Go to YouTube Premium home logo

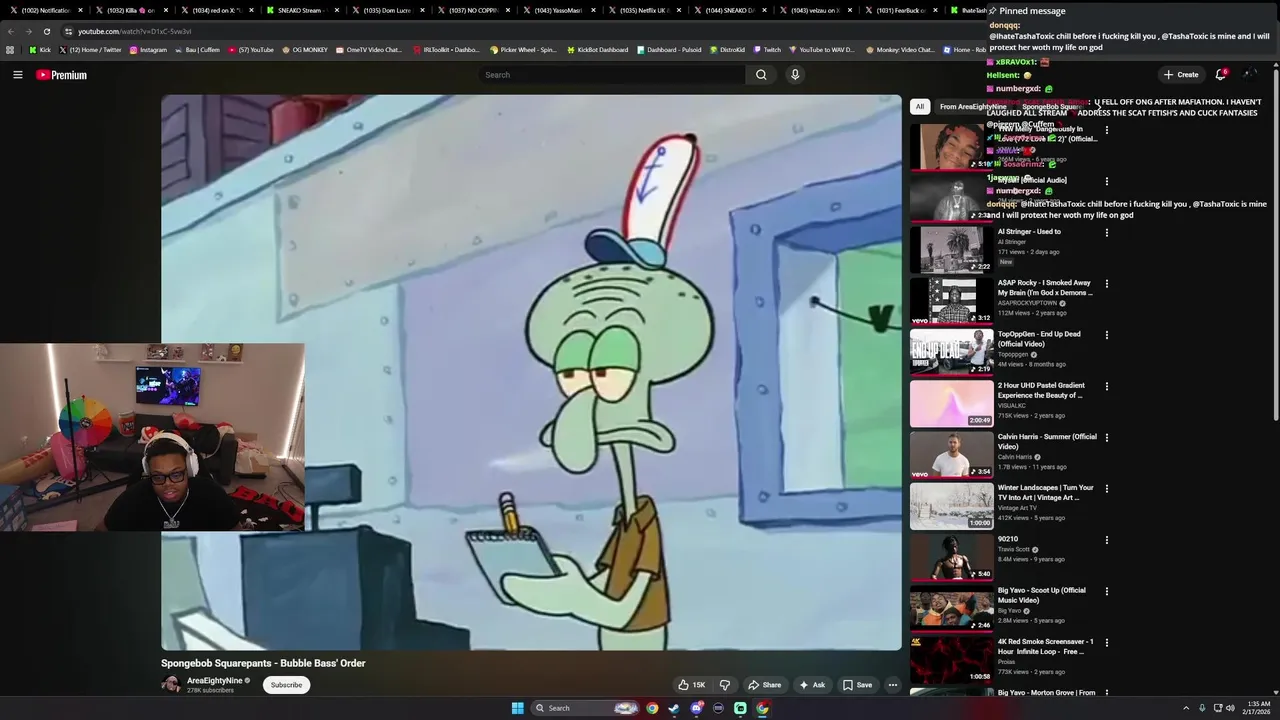tap(61, 75)
